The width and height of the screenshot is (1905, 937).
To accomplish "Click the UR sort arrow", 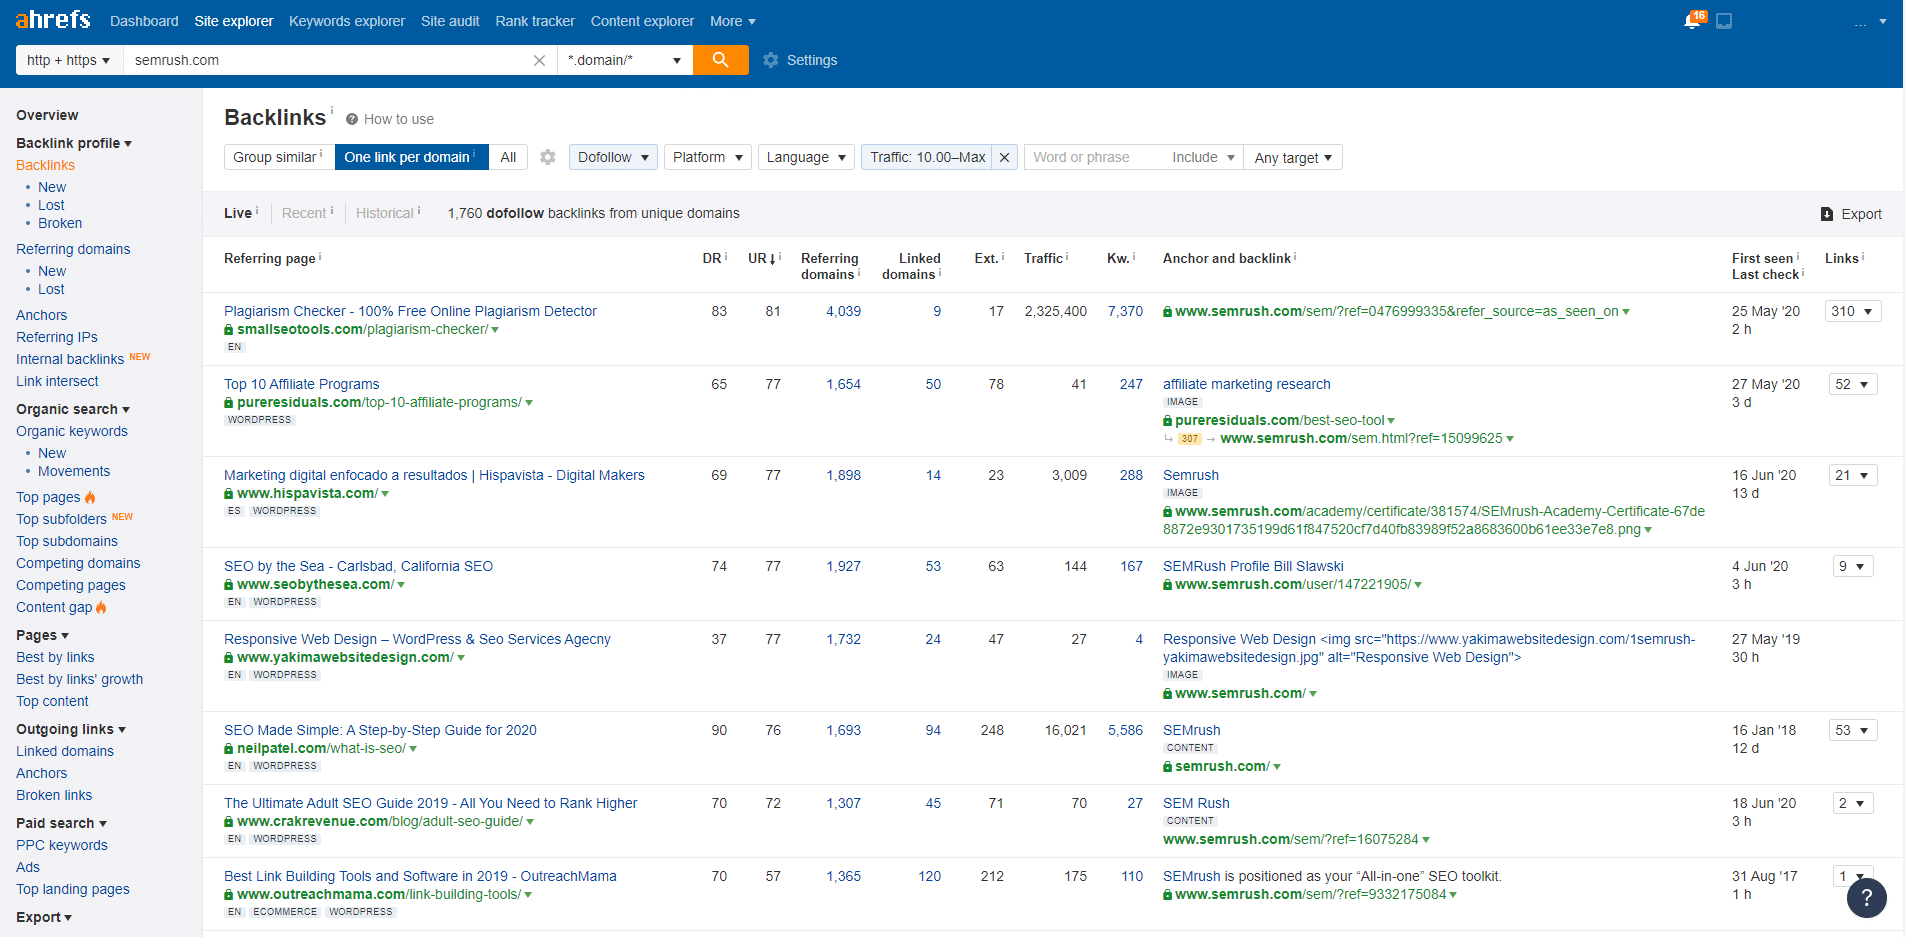I will coord(773,259).
